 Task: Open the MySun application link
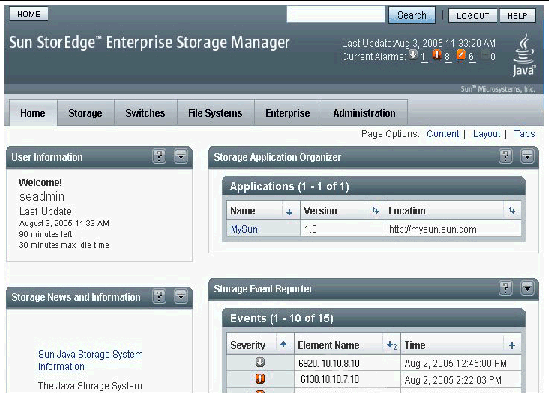(244, 229)
